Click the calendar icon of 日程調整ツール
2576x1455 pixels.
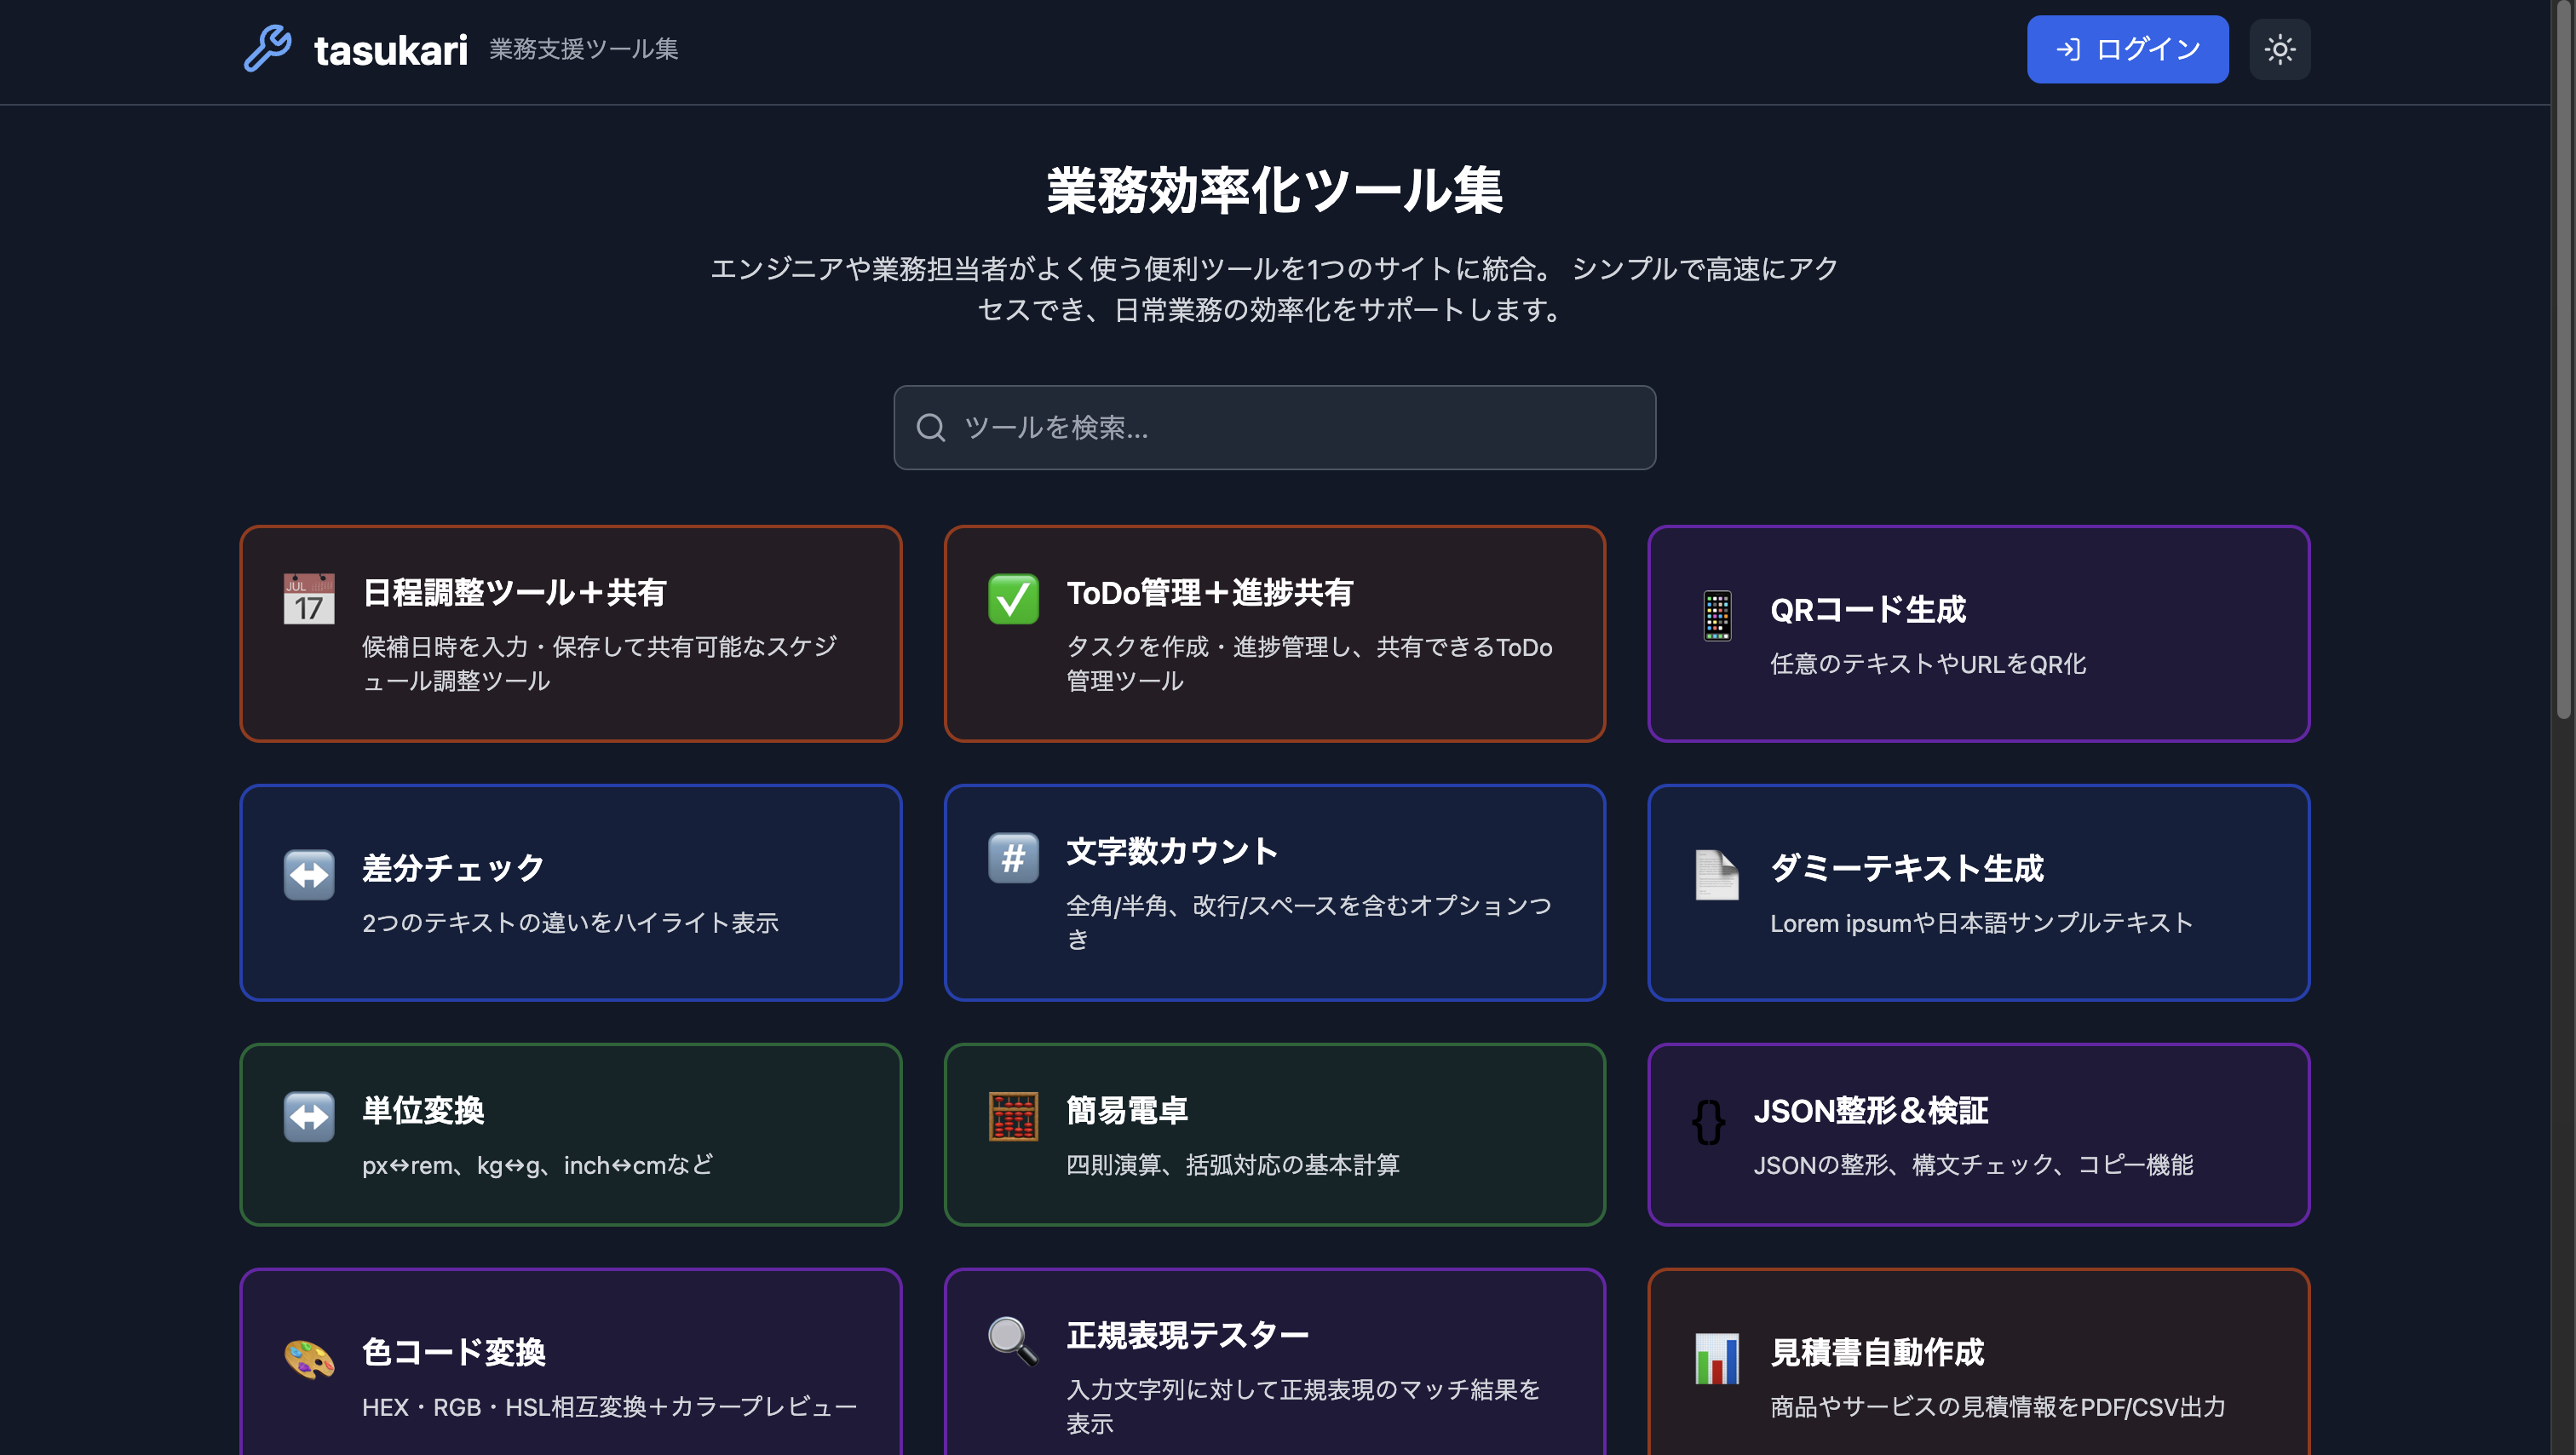click(309, 599)
